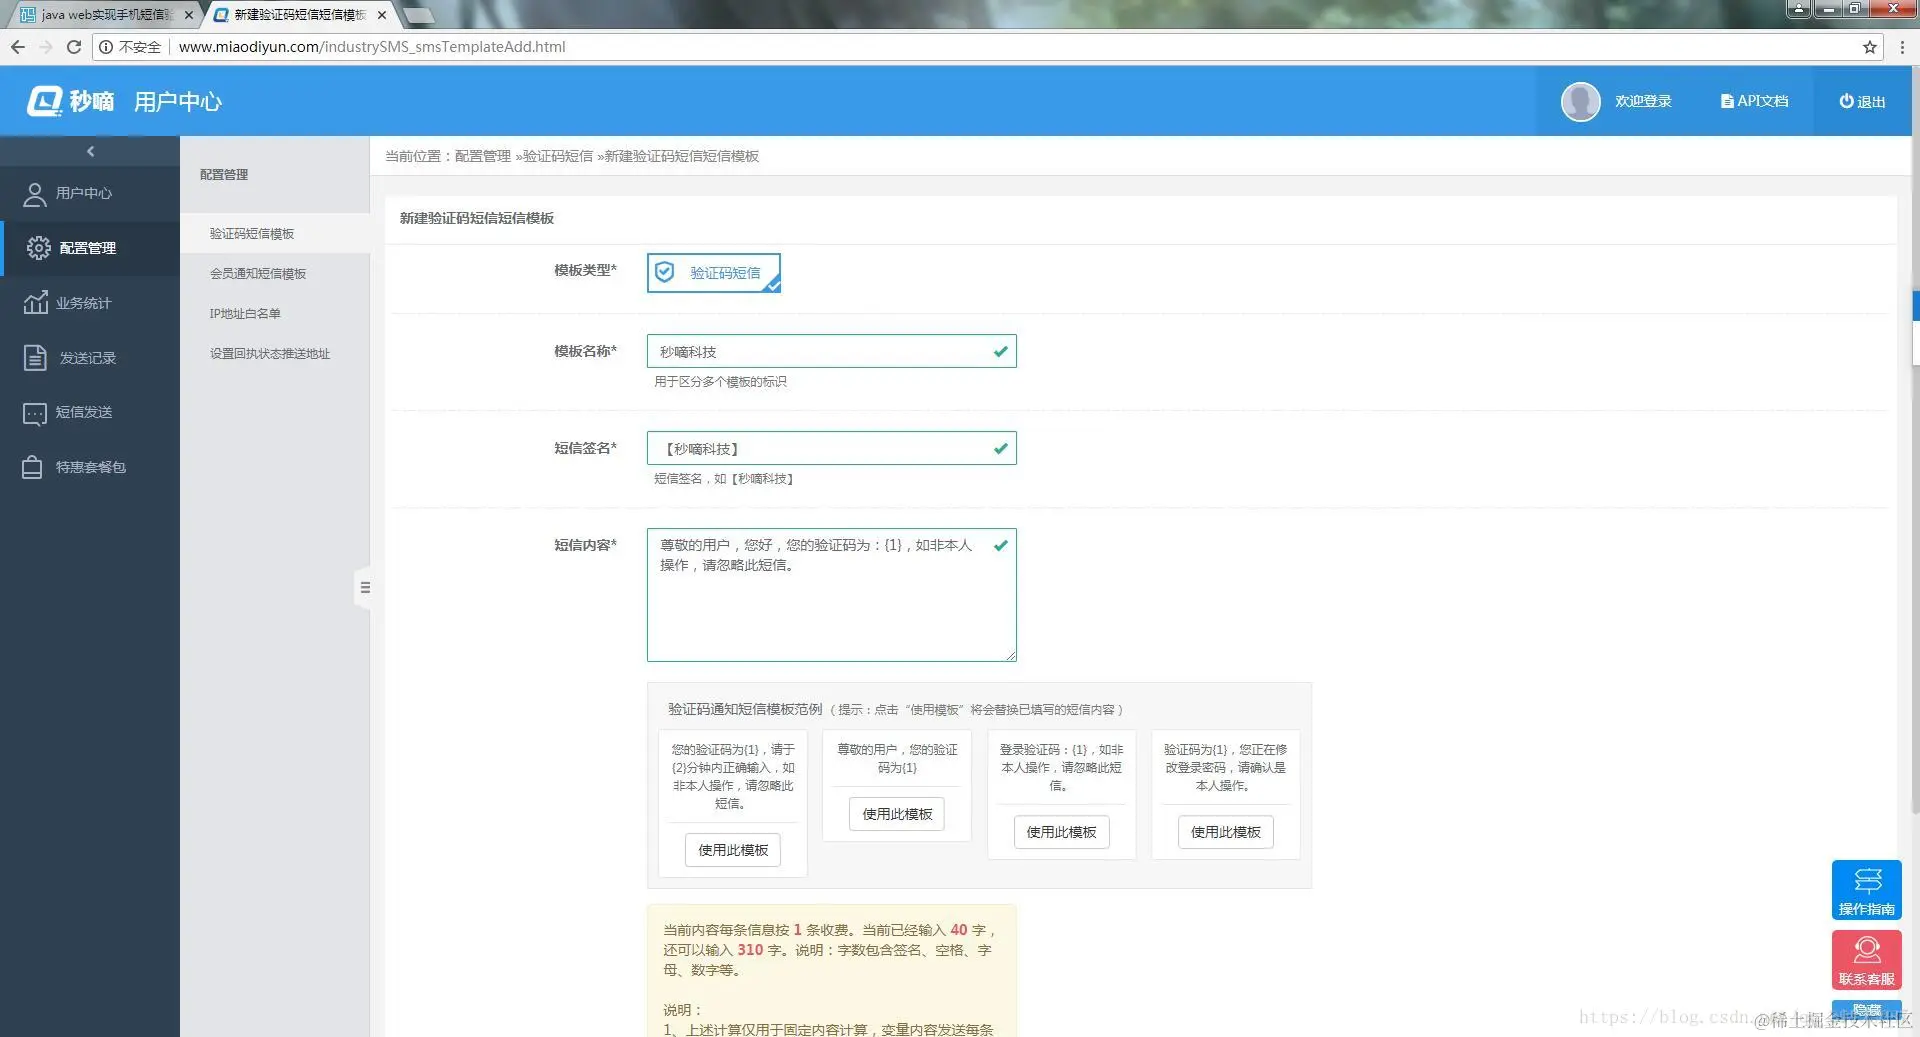Viewport: 1920px width, 1037px height.
Task: Click the 业务统计 chart icon
Action: 35,302
